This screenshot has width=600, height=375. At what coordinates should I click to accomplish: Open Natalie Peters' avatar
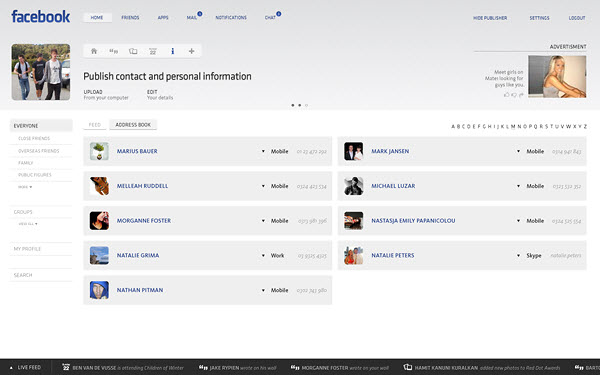click(x=354, y=255)
